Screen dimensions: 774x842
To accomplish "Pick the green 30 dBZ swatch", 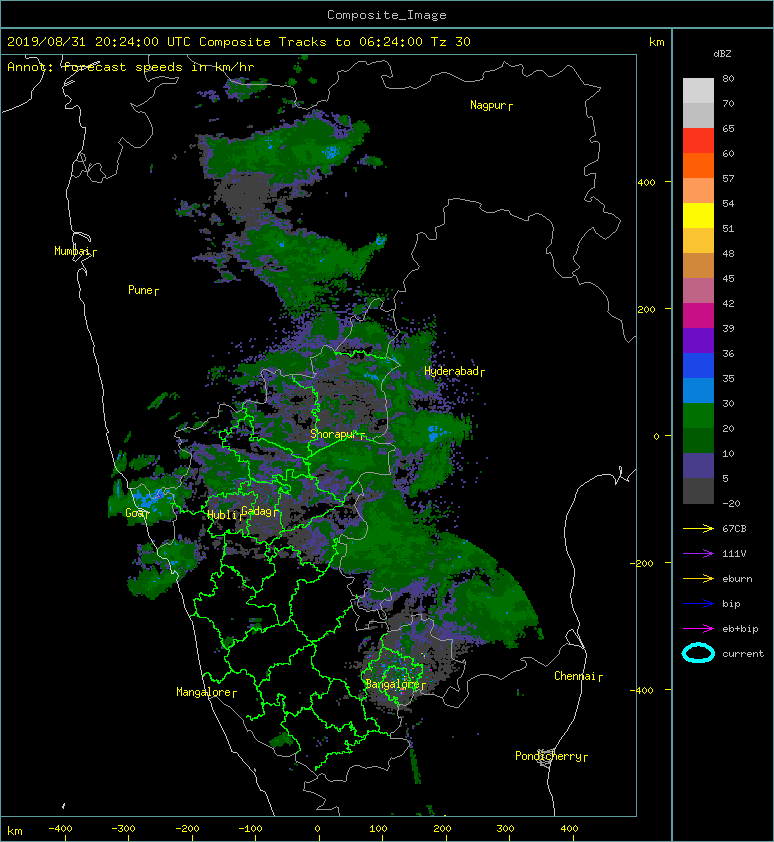I will pos(698,415).
